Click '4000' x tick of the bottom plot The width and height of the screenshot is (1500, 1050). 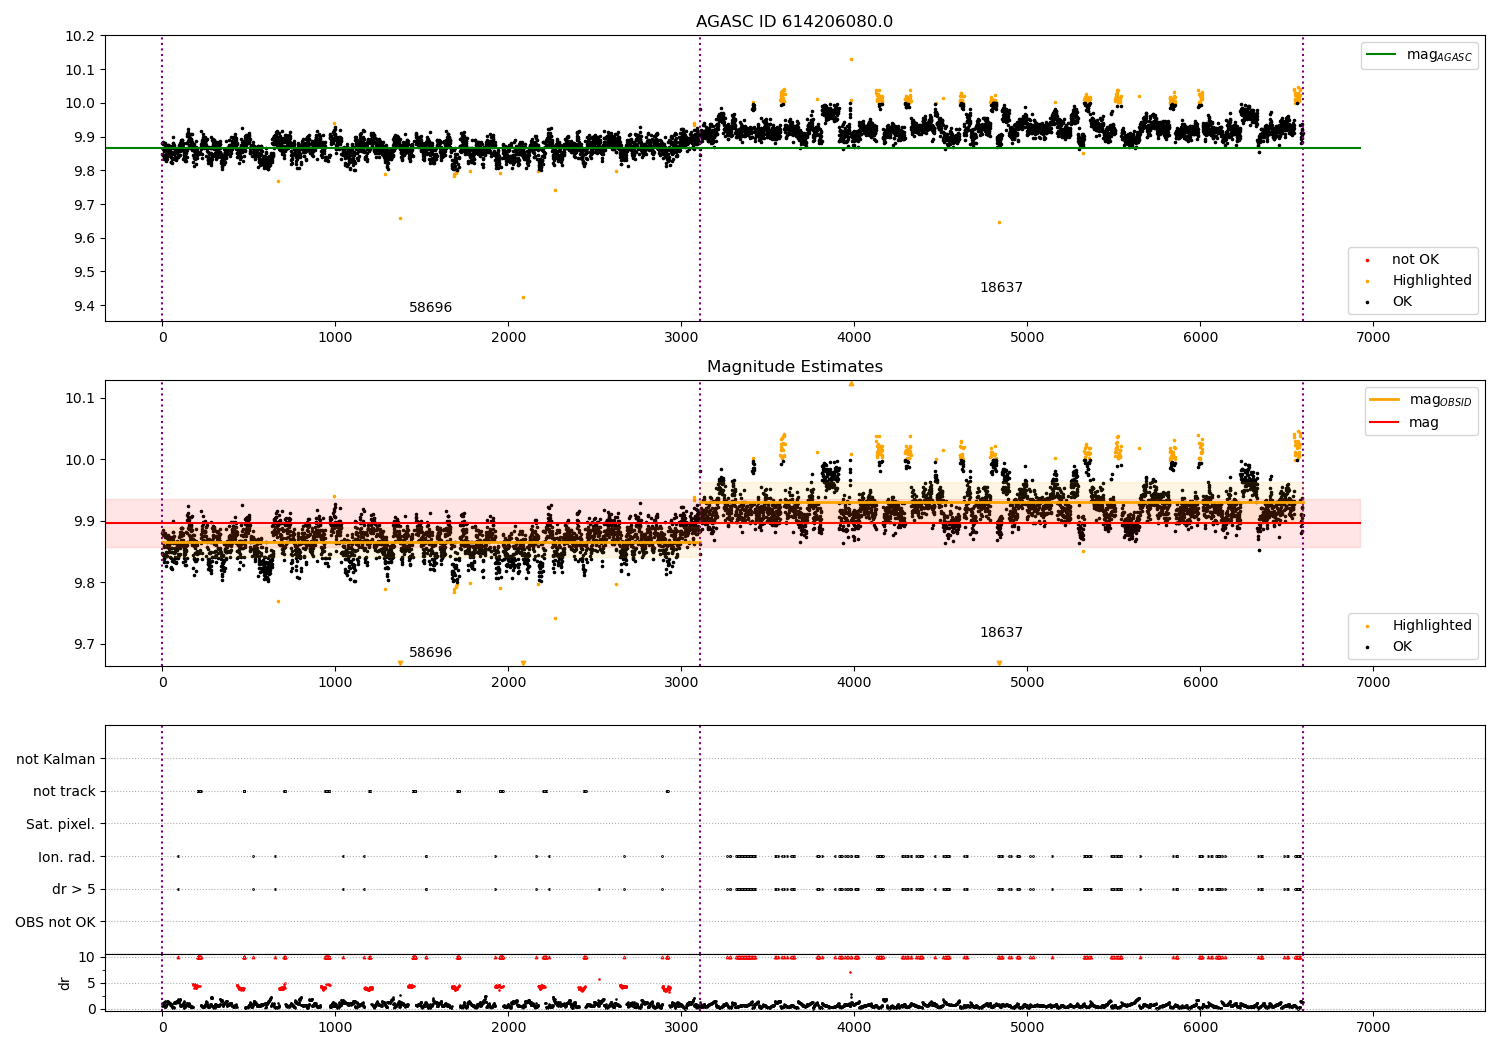pos(854,1027)
